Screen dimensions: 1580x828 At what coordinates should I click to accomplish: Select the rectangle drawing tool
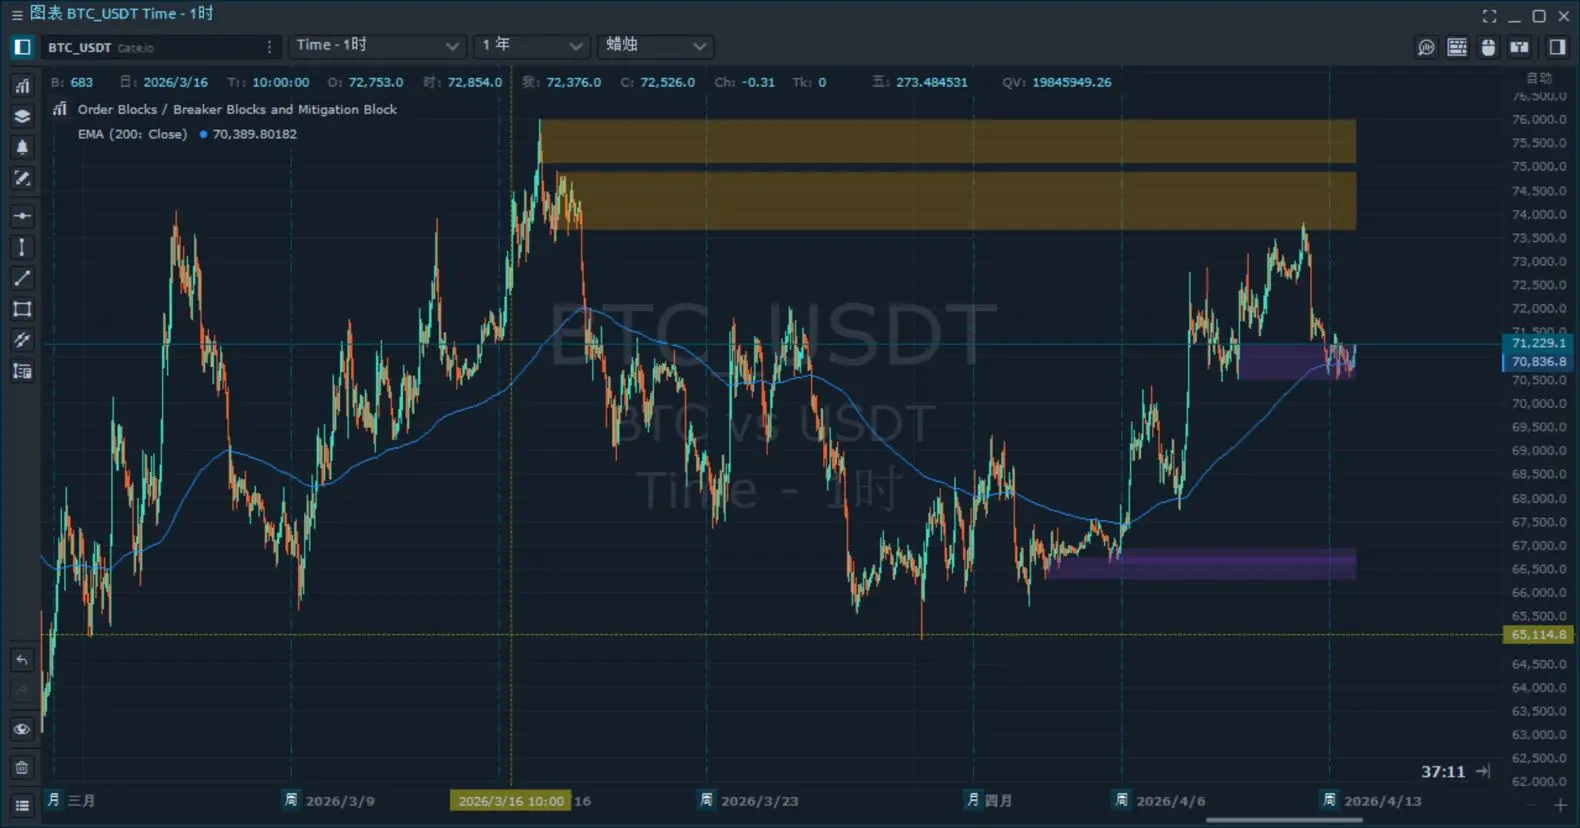[x=22, y=309]
